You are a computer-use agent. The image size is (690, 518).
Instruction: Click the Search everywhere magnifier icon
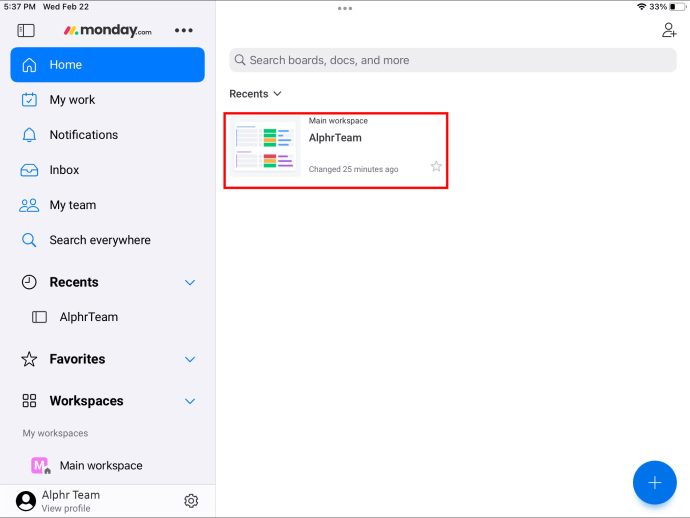coord(29,240)
